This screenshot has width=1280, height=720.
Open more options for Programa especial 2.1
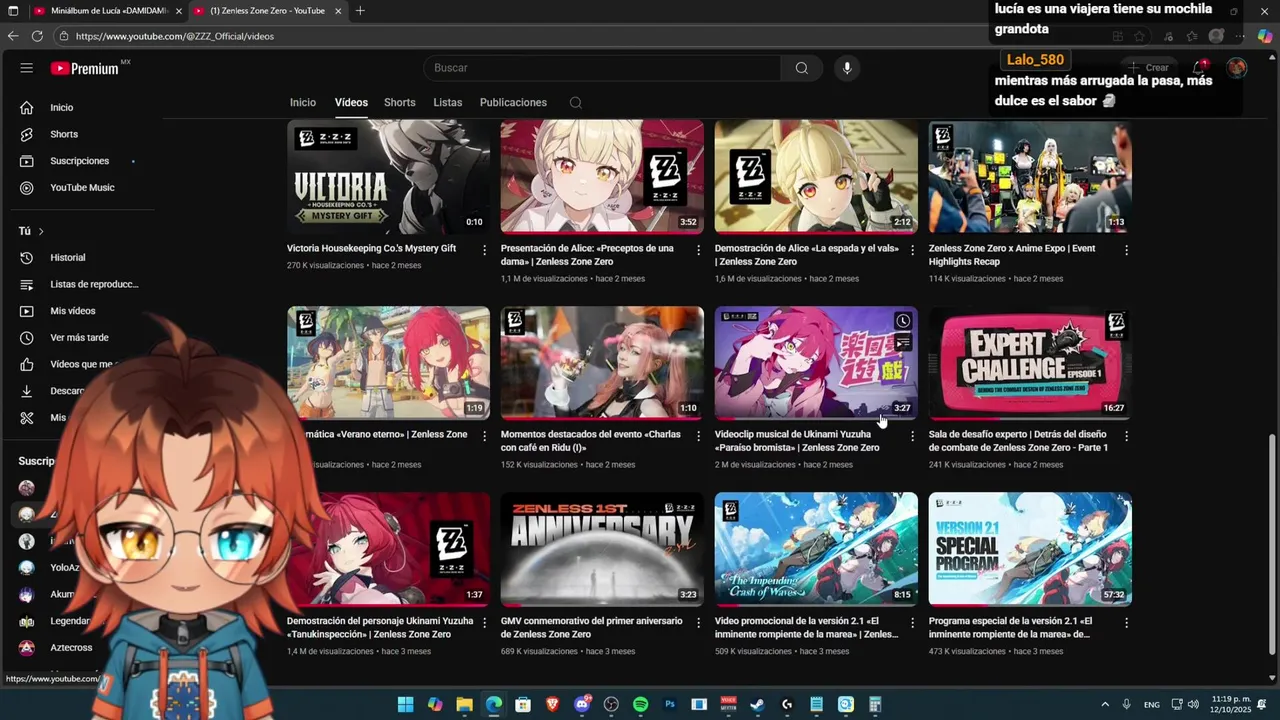[1126, 622]
